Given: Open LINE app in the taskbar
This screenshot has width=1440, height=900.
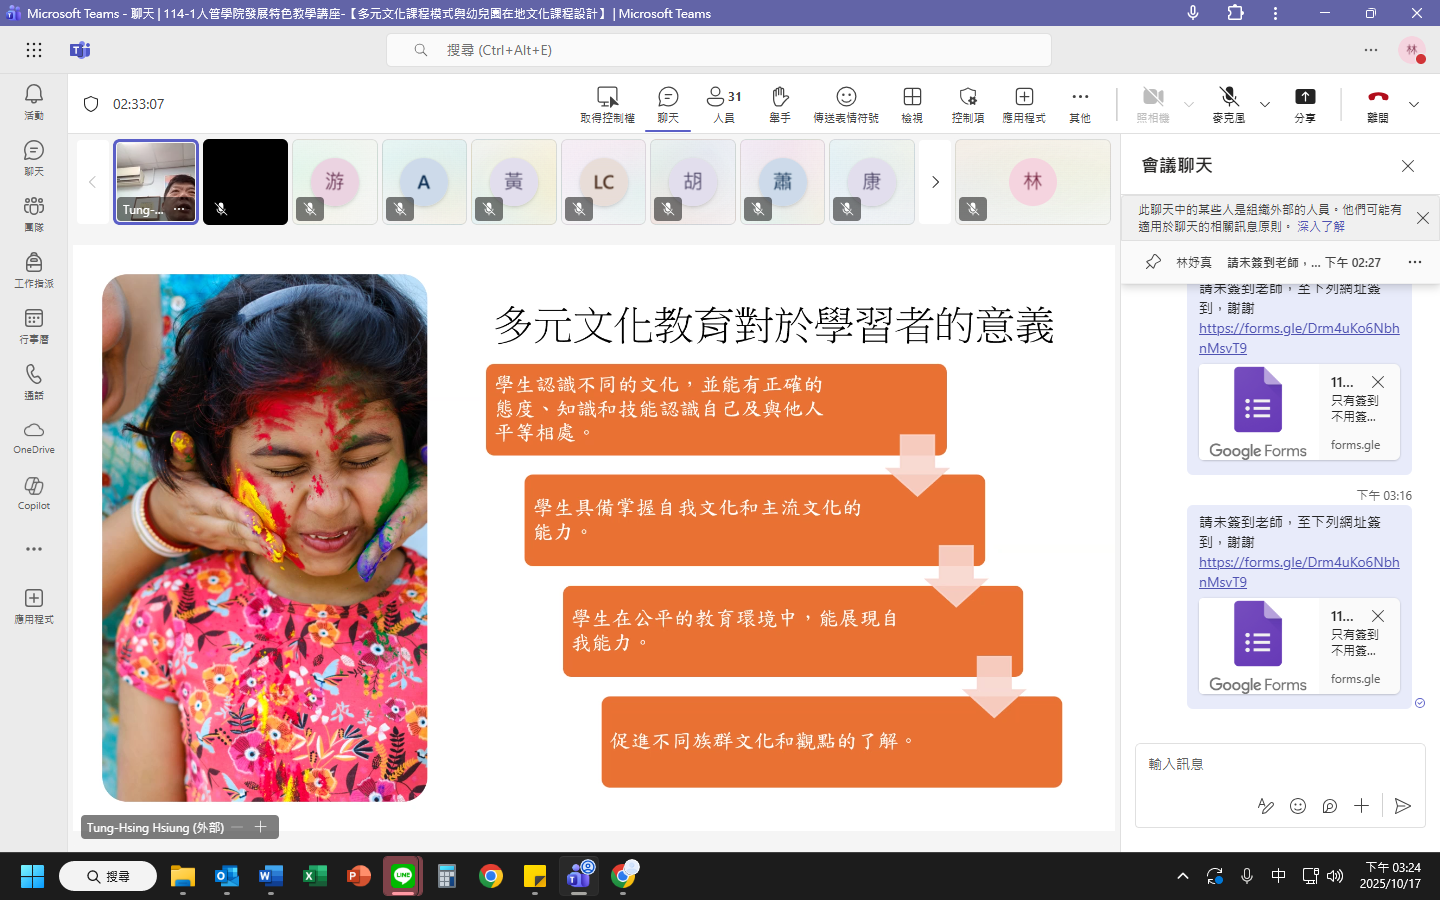Looking at the screenshot, I should [x=403, y=876].
